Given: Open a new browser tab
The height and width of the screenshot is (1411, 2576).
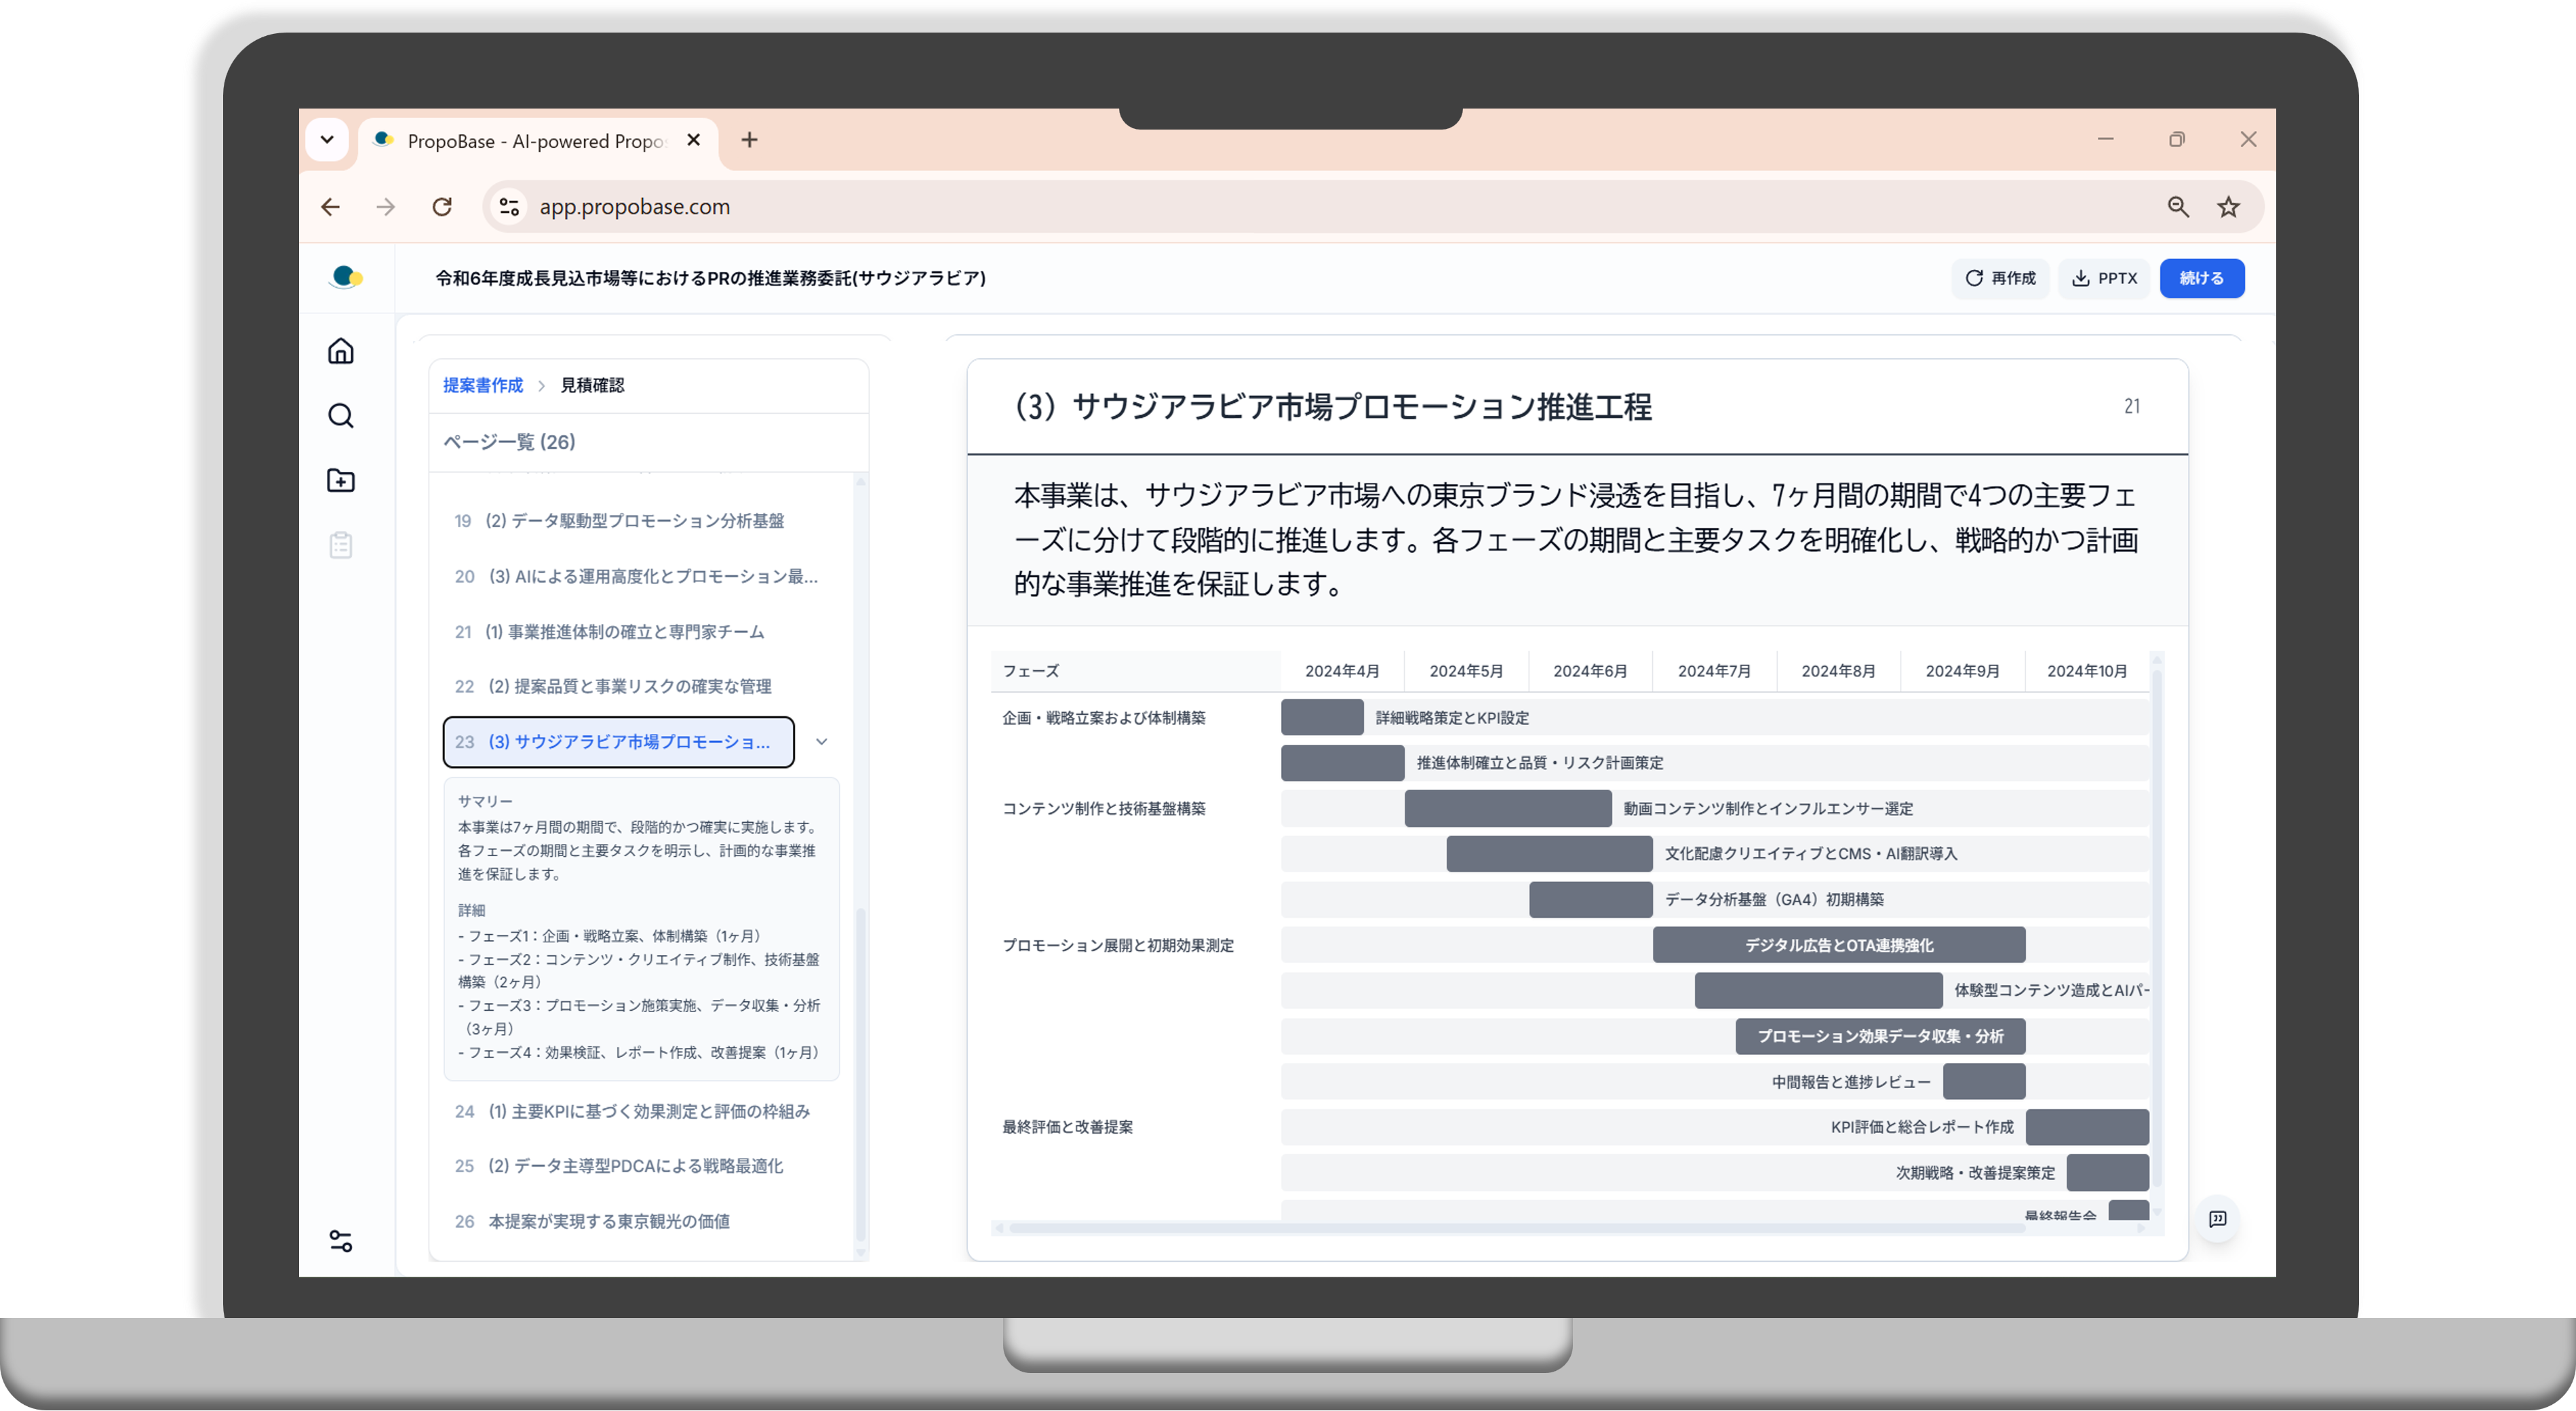Looking at the screenshot, I should coord(749,140).
